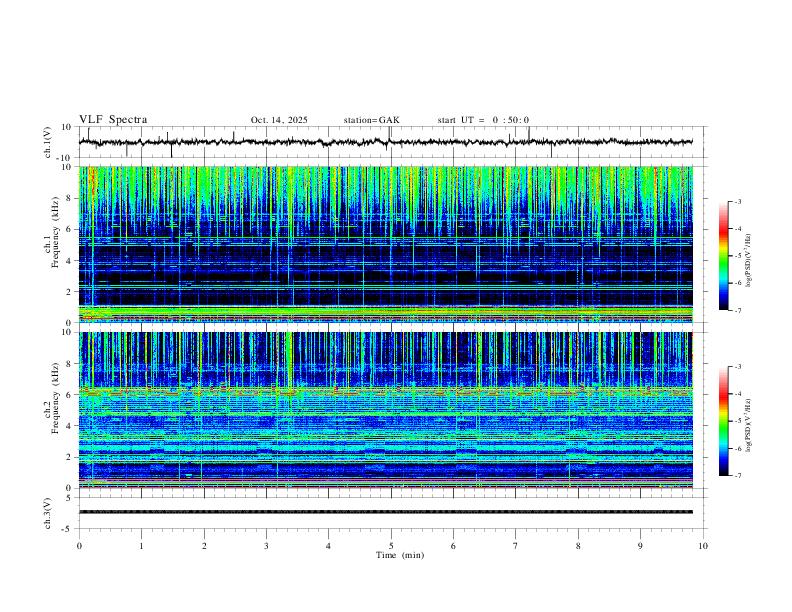The height and width of the screenshot is (612, 792).
Task: Click the "ch.3(V)" axis label
Action: (48, 513)
